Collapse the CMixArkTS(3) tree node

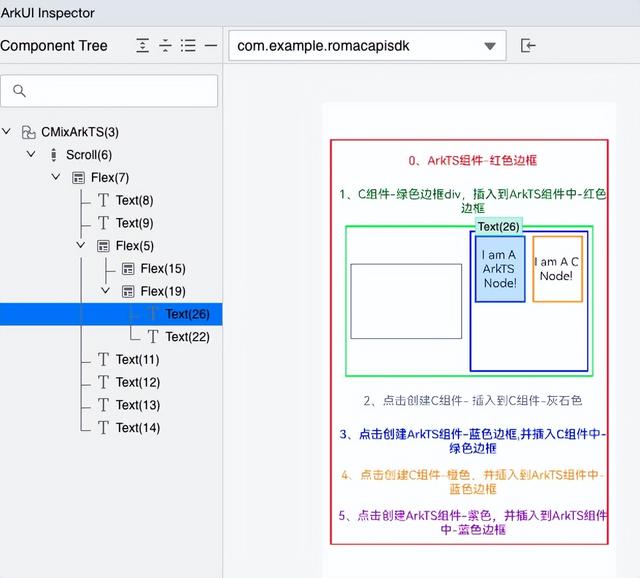(6, 131)
